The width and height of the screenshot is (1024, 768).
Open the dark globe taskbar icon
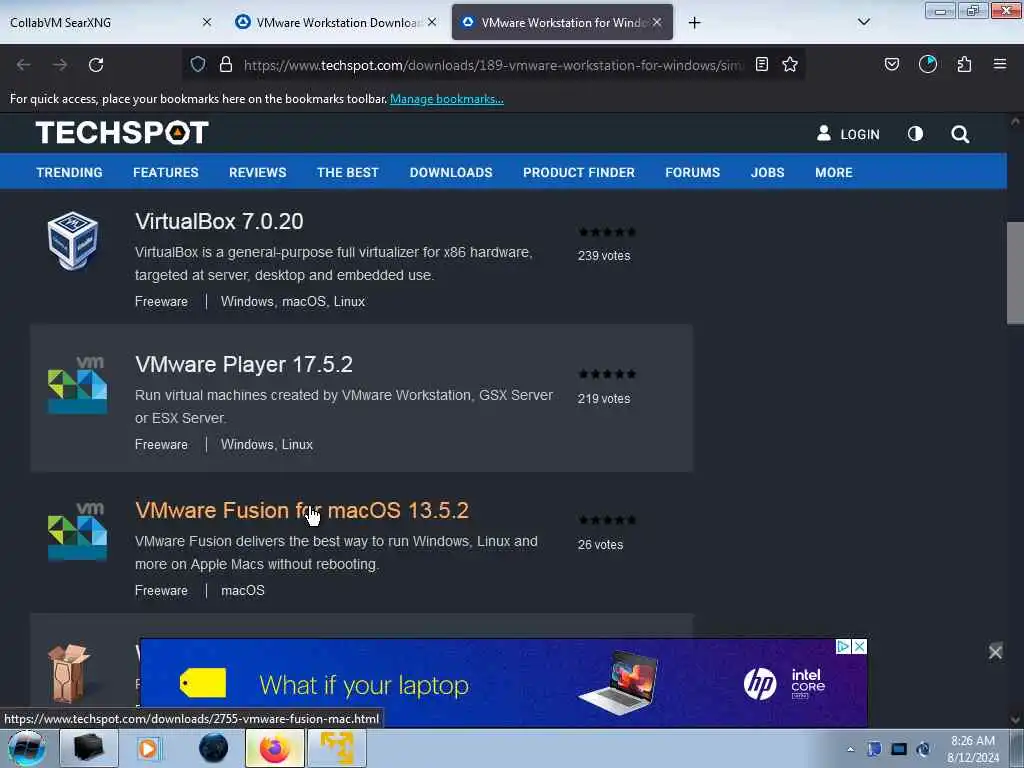click(213, 748)
